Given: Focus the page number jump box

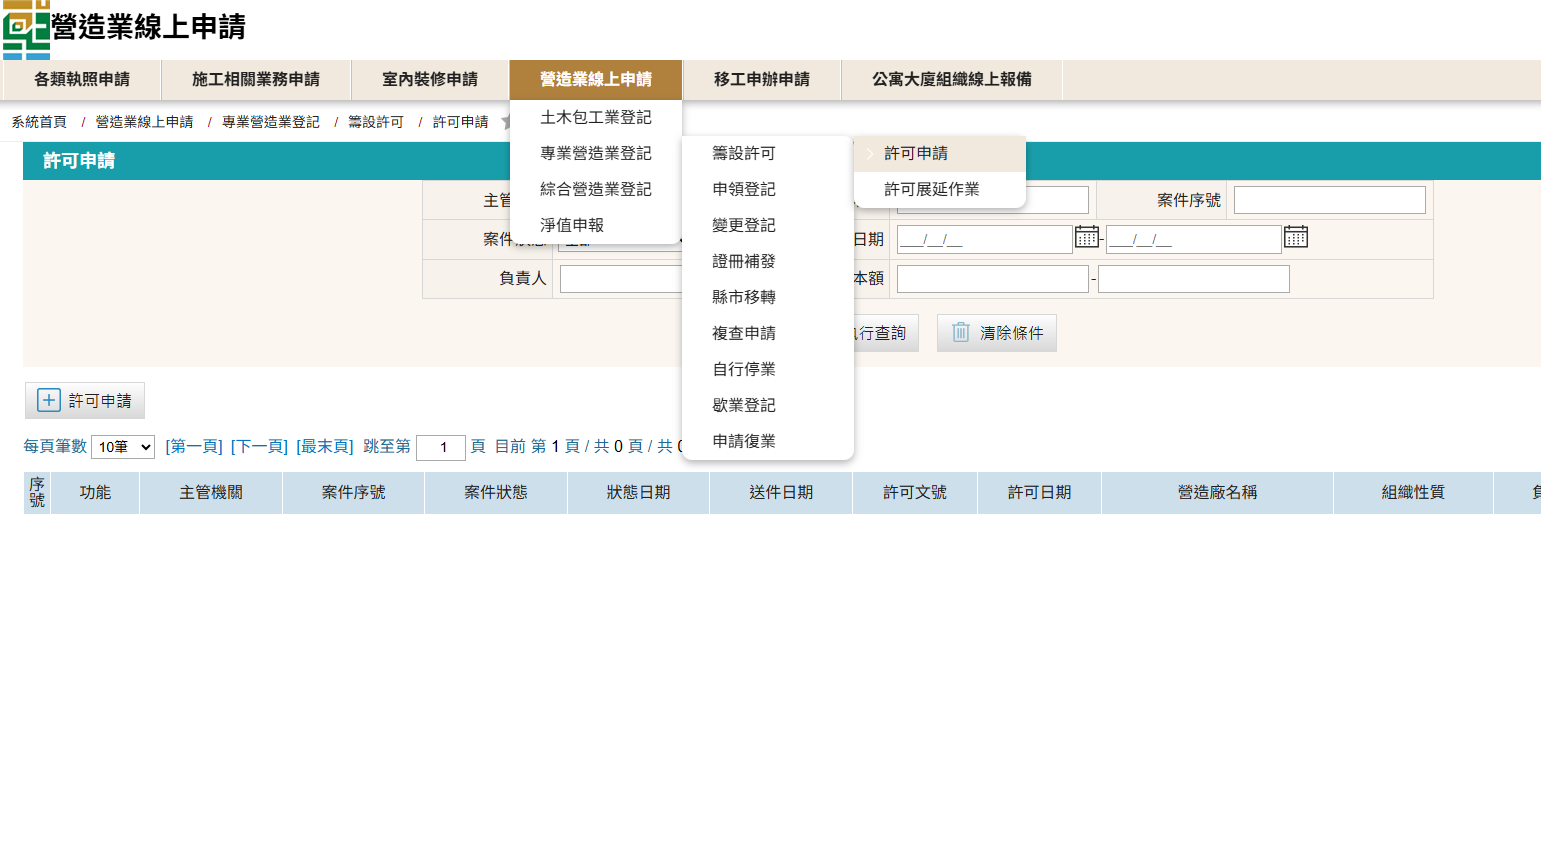Looking at the screenshot, I should pos(441,447).
